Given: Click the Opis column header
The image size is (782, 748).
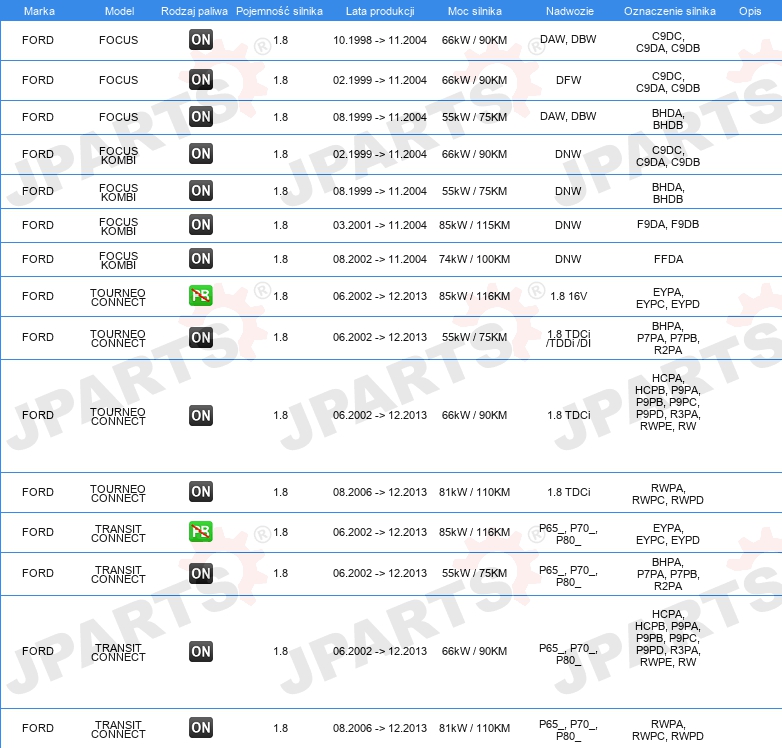Looking at the screenshot, I should pyautogui.click(x=750, y=11).
